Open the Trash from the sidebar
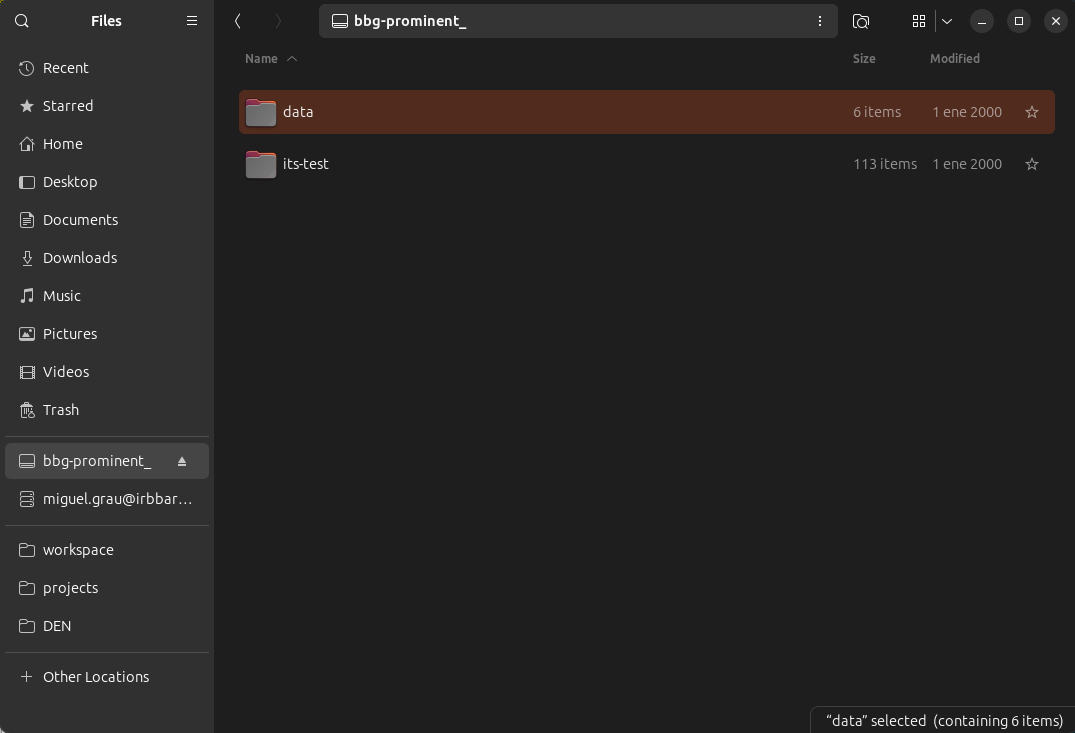The width and height of the screenshot is (1075, 733). [63, 409]
